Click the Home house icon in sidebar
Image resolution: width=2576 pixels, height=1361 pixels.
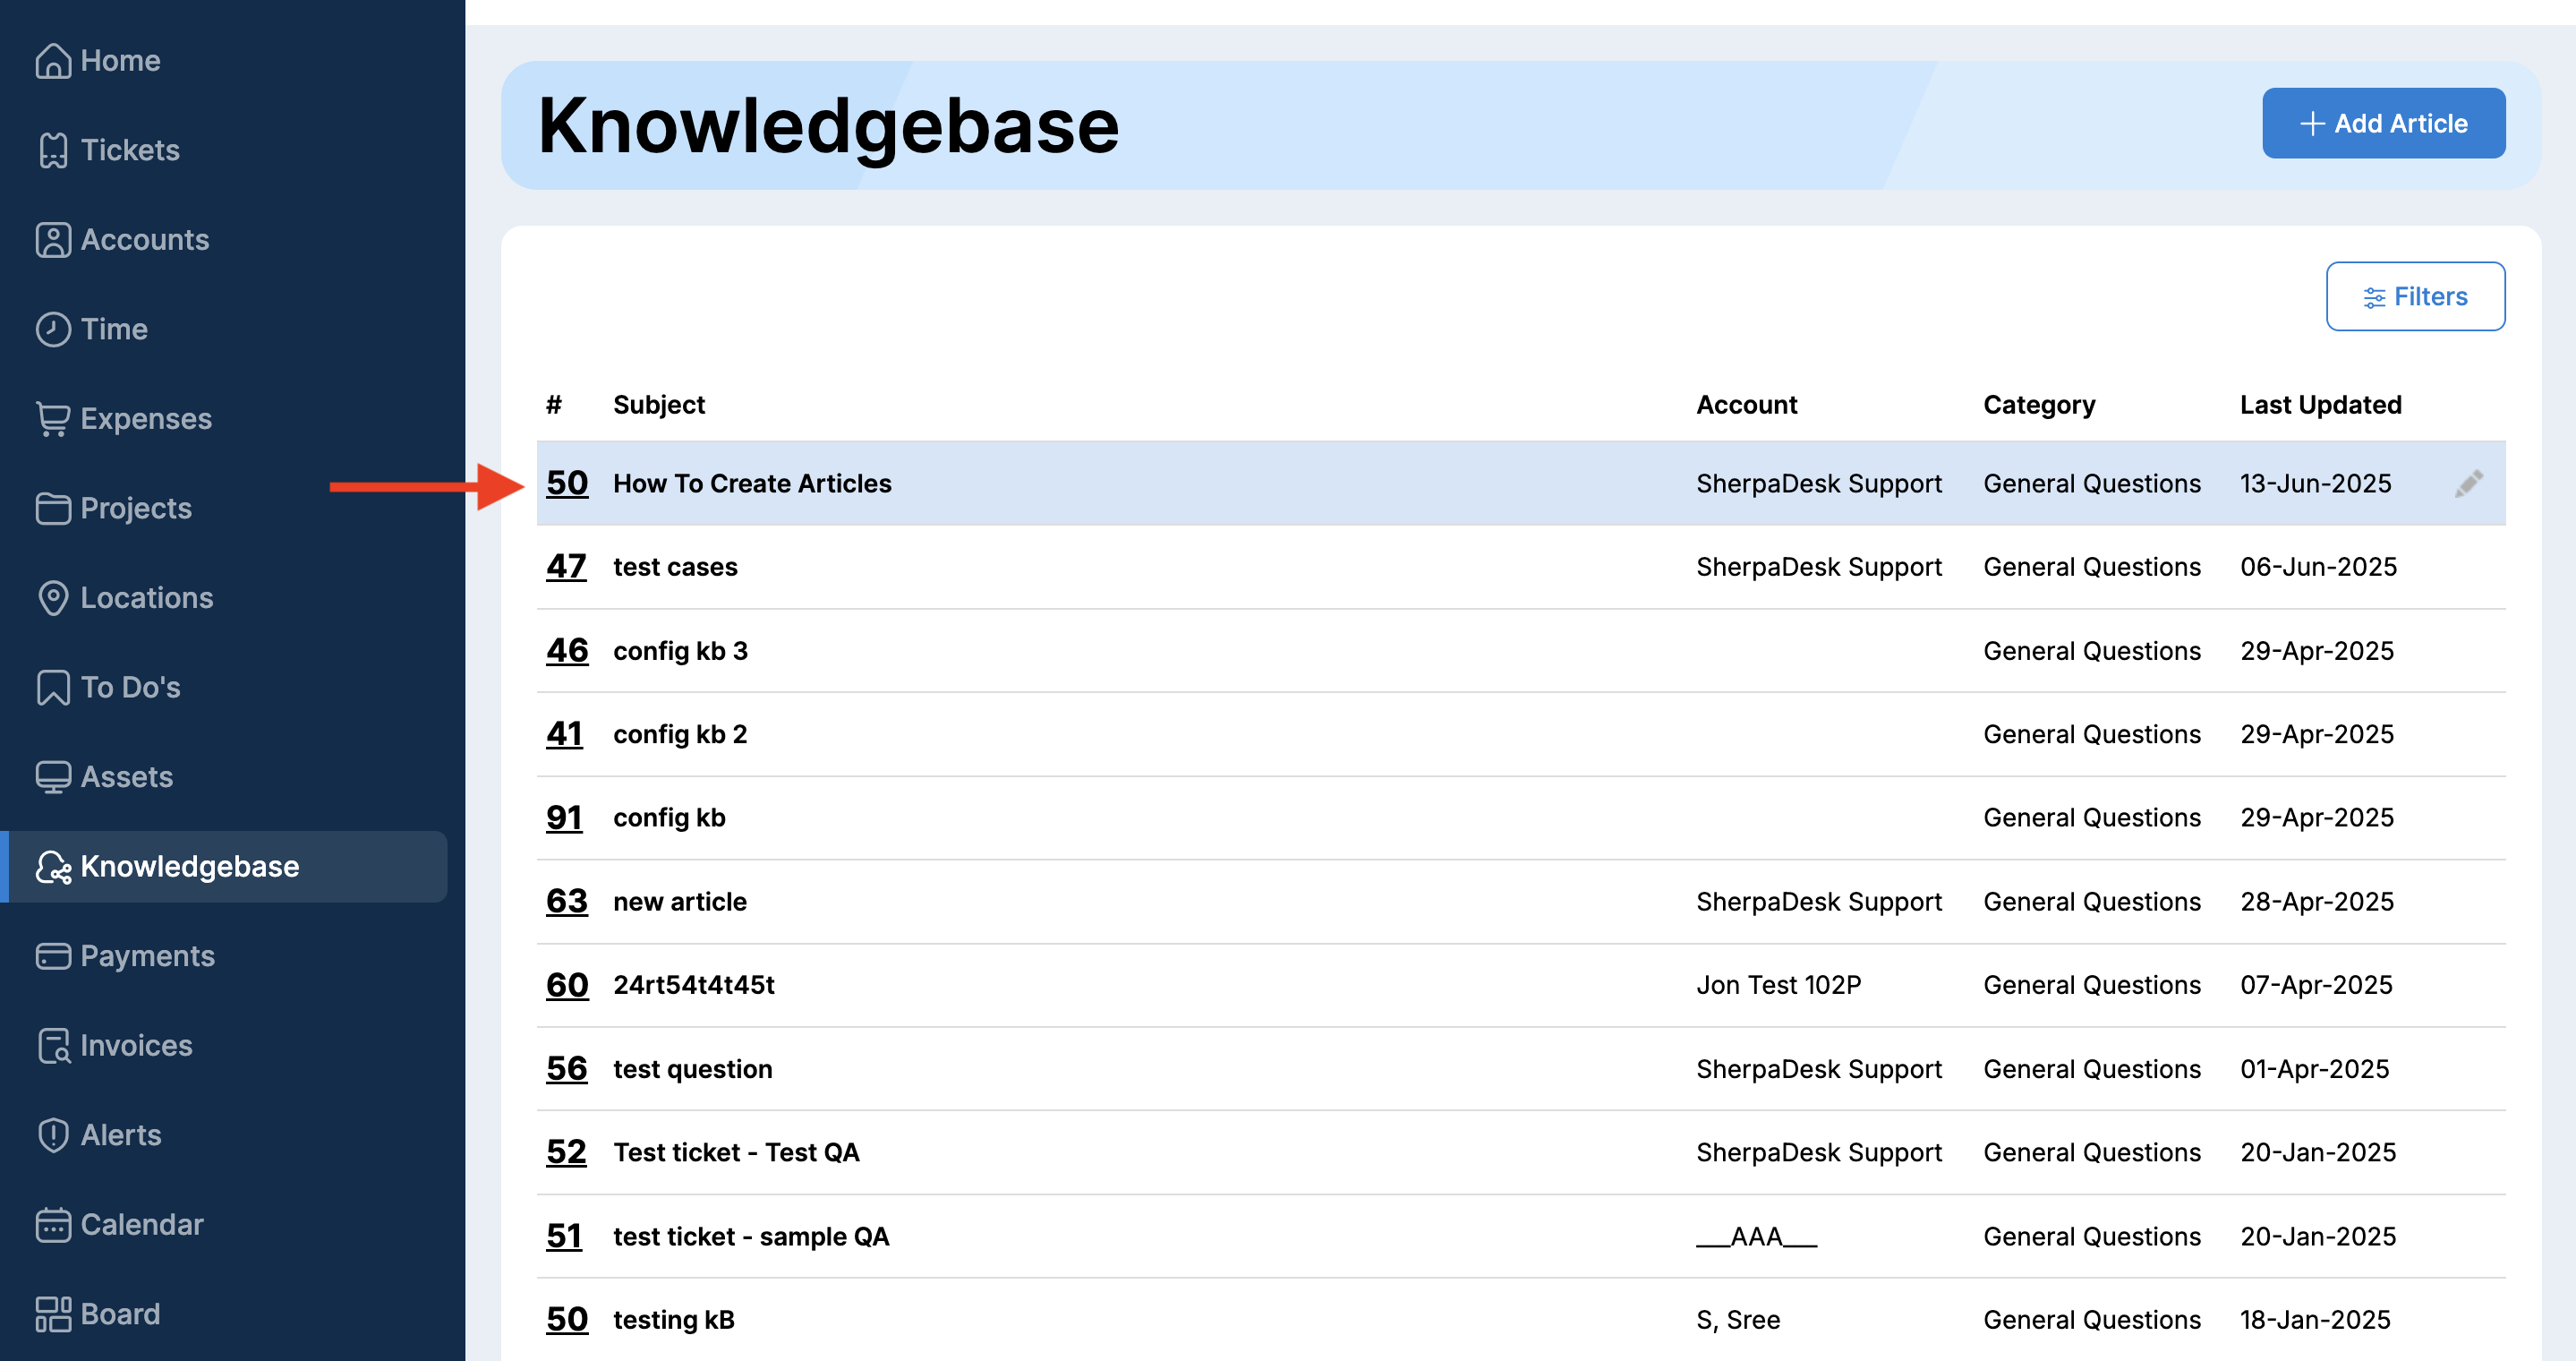(52, 61)
